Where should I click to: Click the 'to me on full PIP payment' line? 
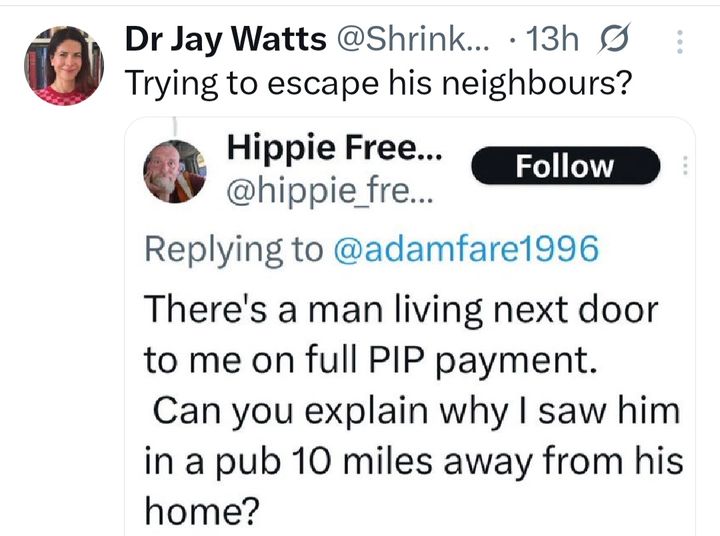(x=371, y=361)
